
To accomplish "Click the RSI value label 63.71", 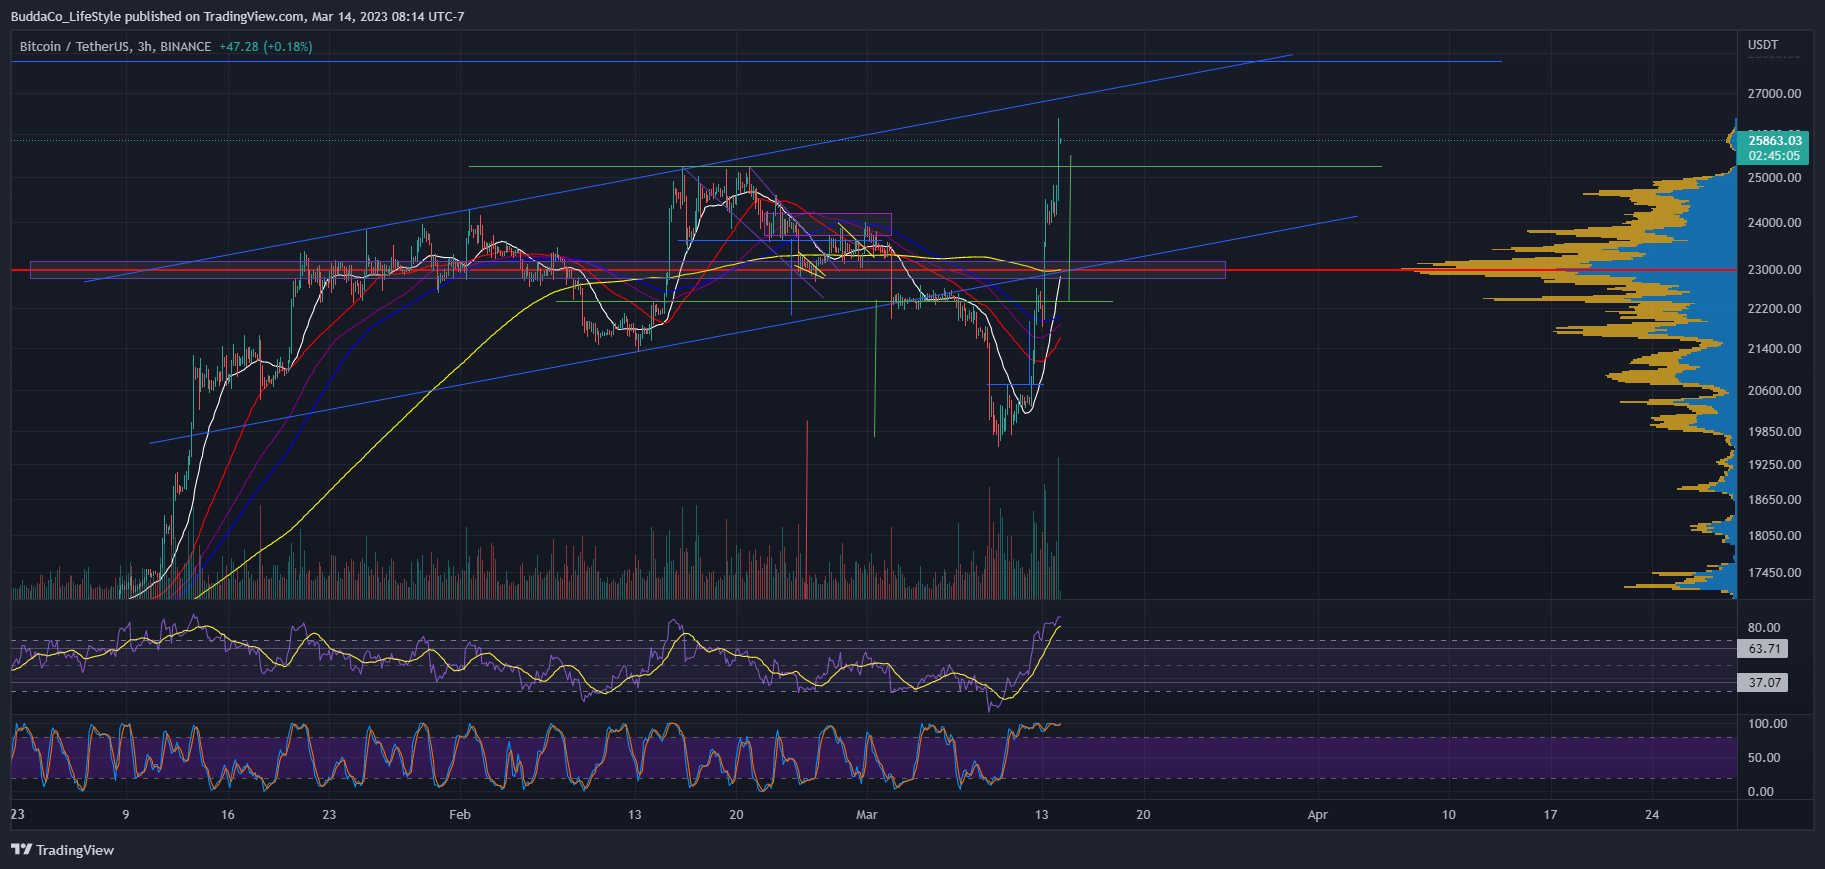I will (x=1764, y=649).
